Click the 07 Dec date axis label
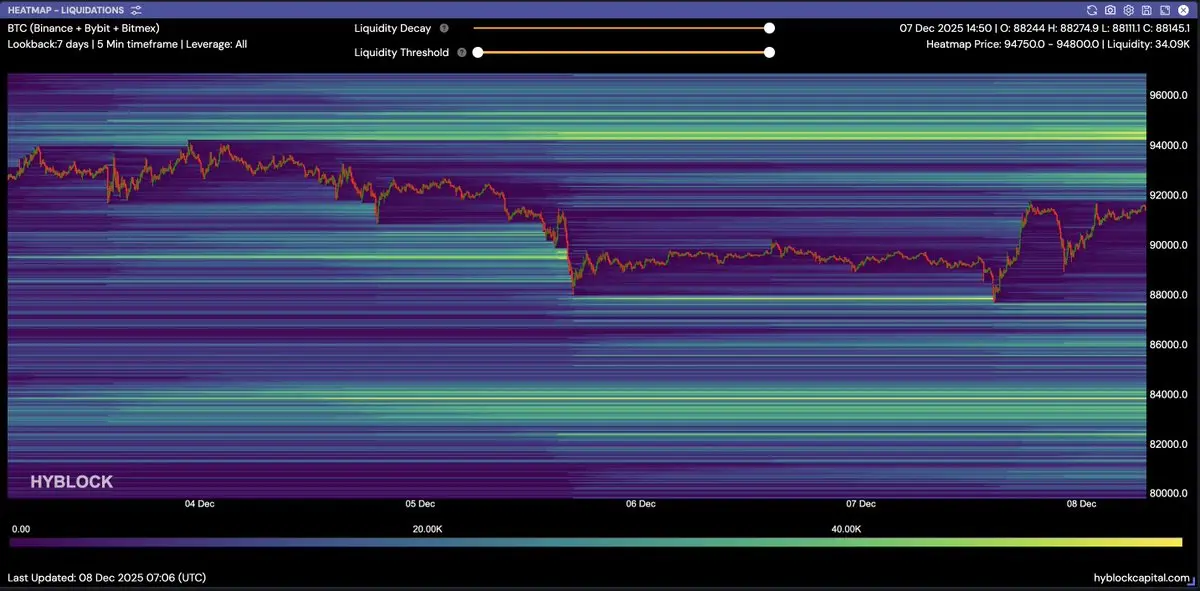Screen dimensions: 1200x591 pos(861,504)
